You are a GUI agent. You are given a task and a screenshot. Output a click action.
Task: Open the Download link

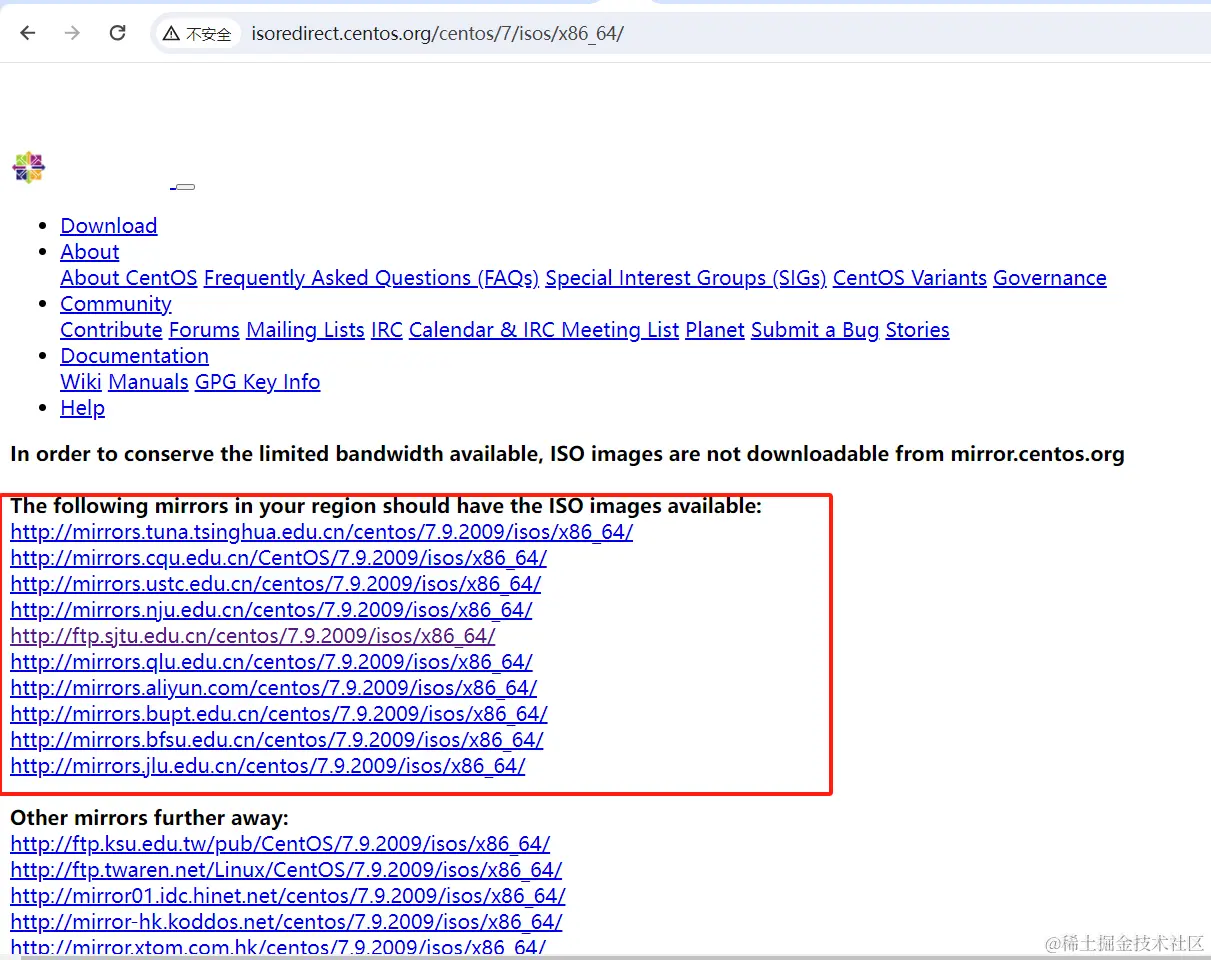109,226
